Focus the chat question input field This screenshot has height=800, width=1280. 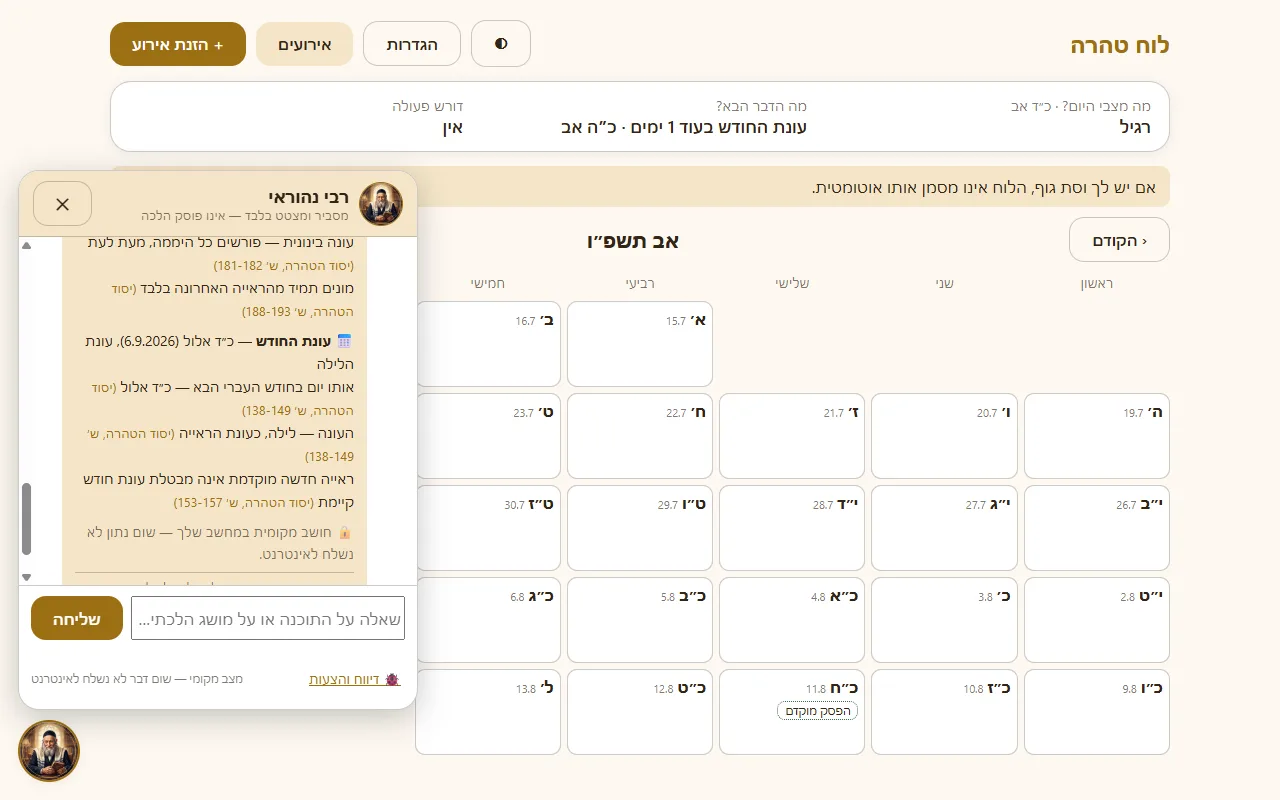click(x=268, y=618)
